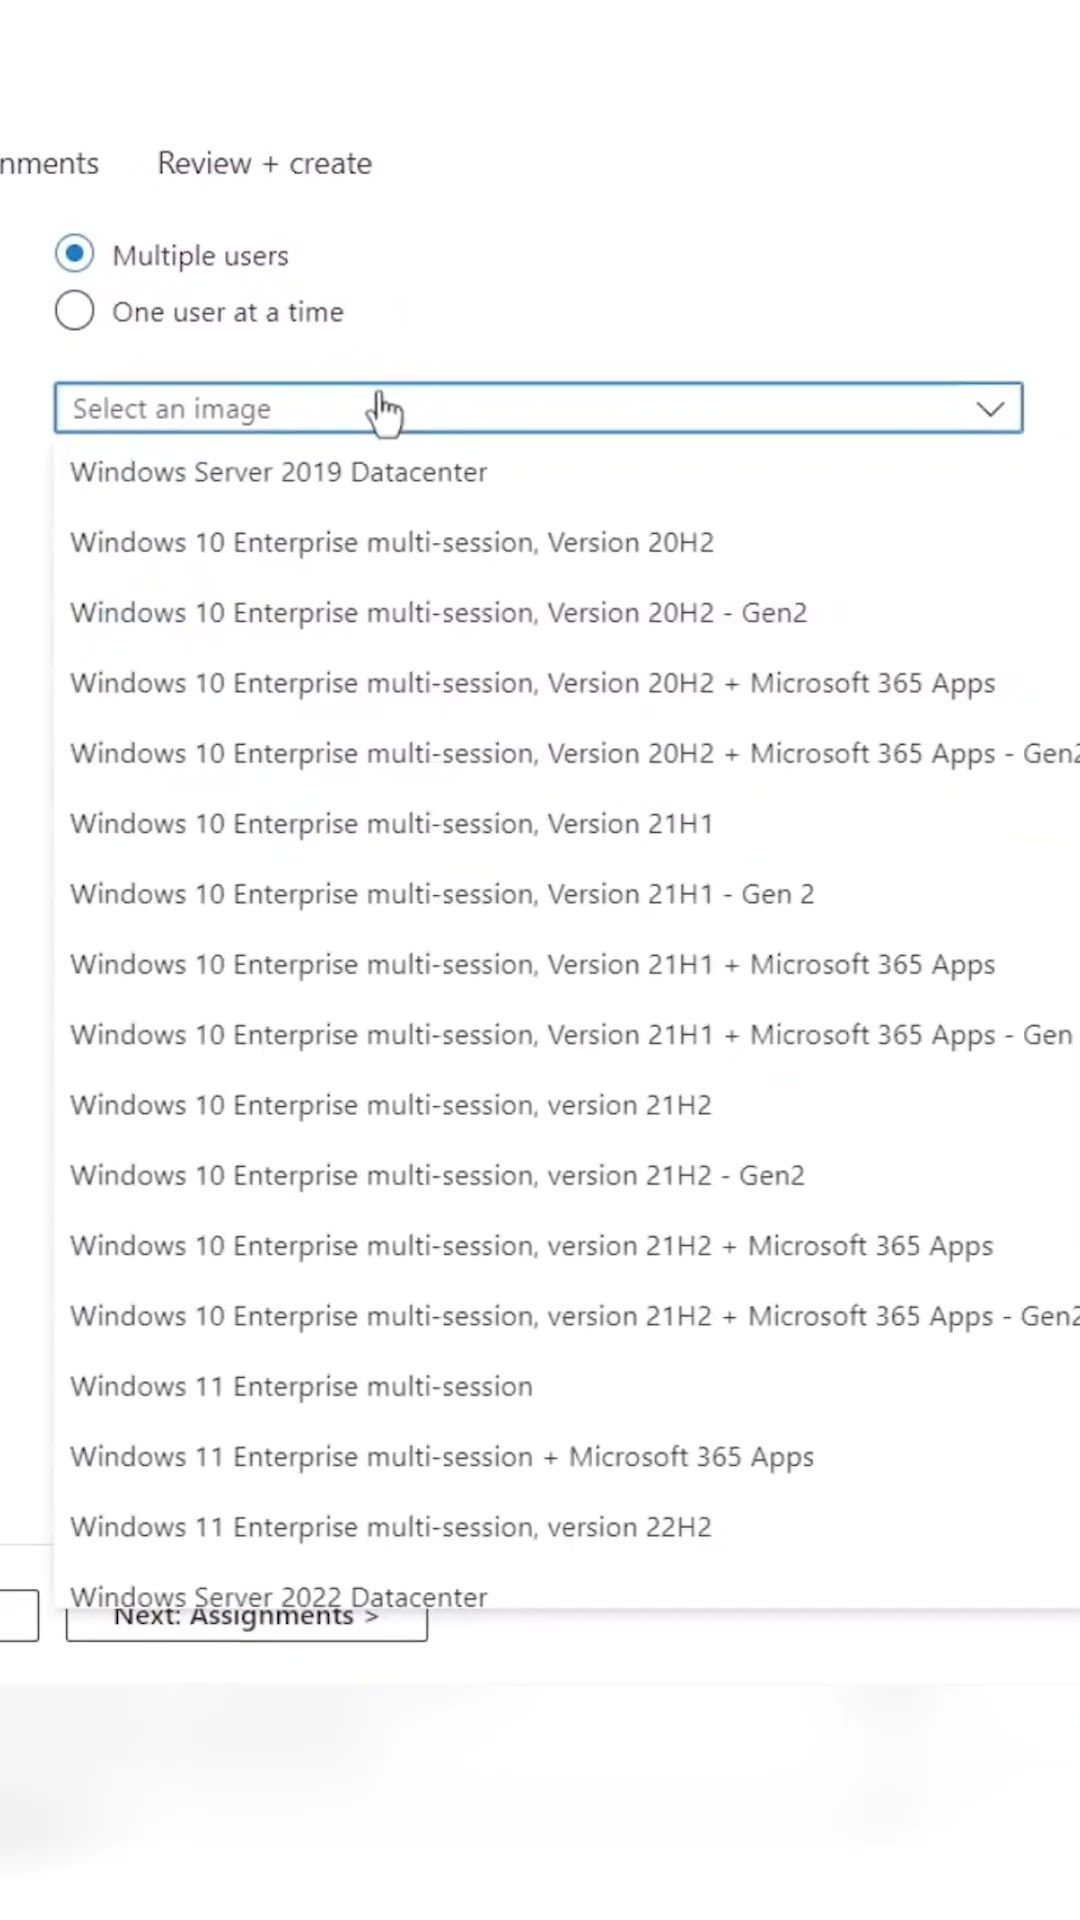This screenshot has width=1080, height=1920.
Task: Pick plain Windows 11 Enterprise multi-session
Action: click(301, 1386)
